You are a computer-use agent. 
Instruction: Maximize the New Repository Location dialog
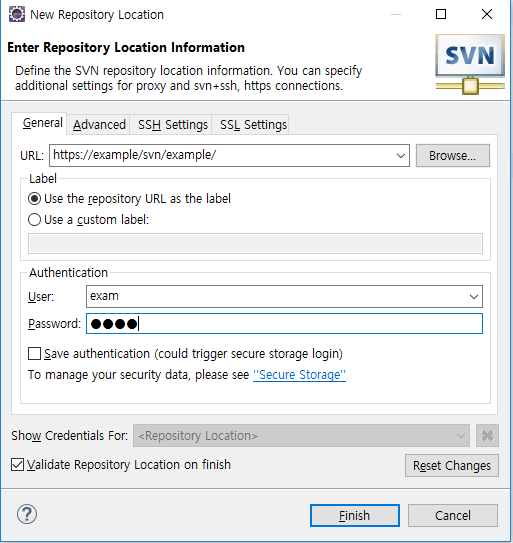click(x=441, y=14)
